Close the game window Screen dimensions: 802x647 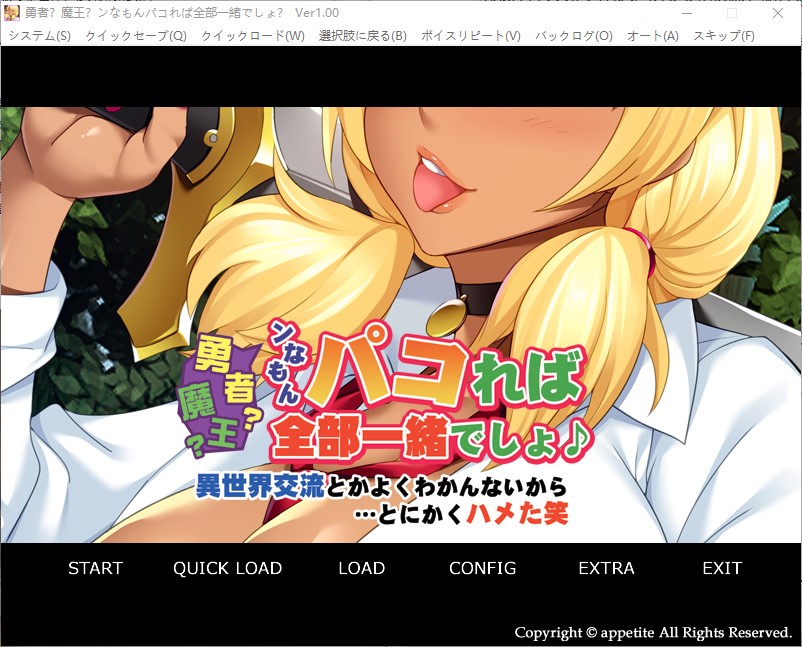click(x=778, y=13)
